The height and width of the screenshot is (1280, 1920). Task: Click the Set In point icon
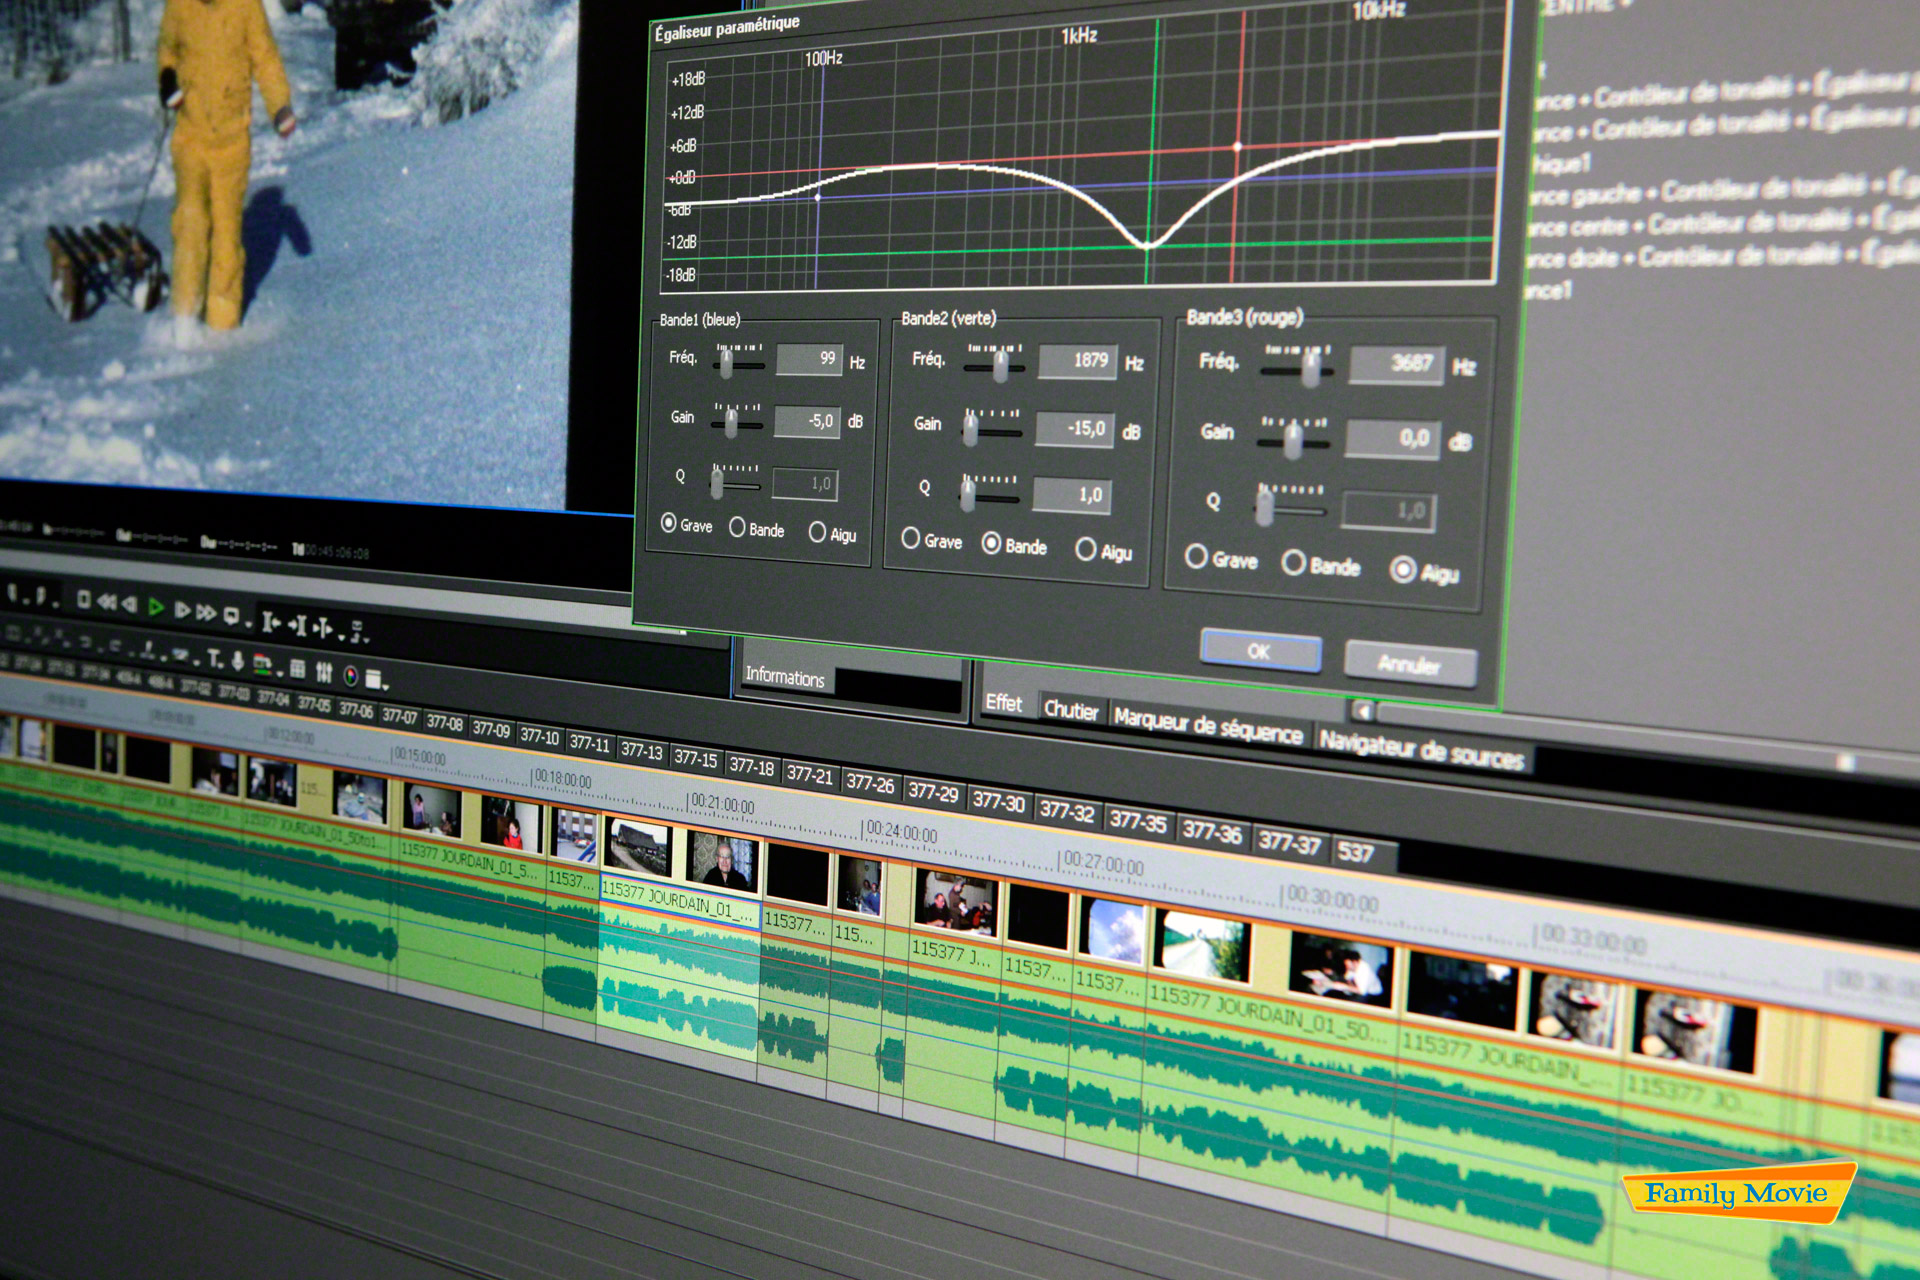271,622
